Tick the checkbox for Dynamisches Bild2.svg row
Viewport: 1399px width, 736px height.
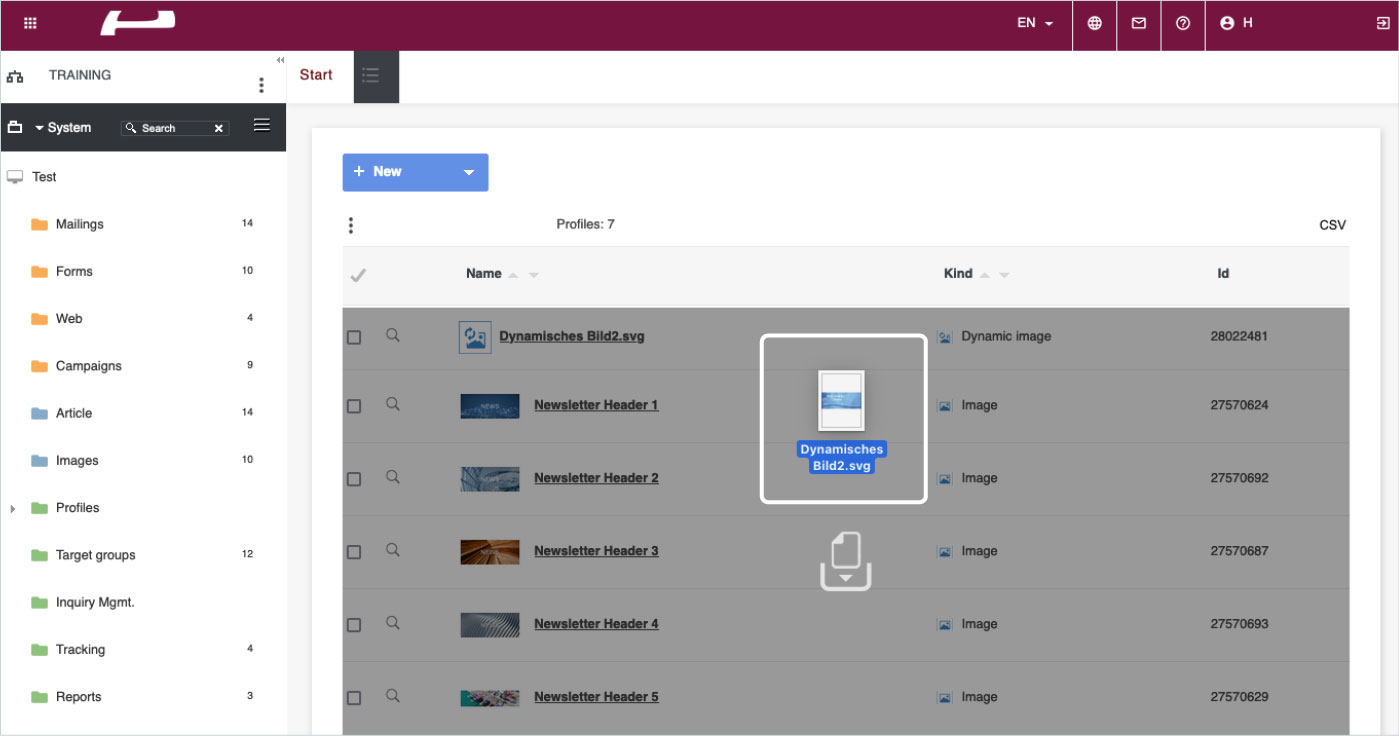(x=354, y=338)
